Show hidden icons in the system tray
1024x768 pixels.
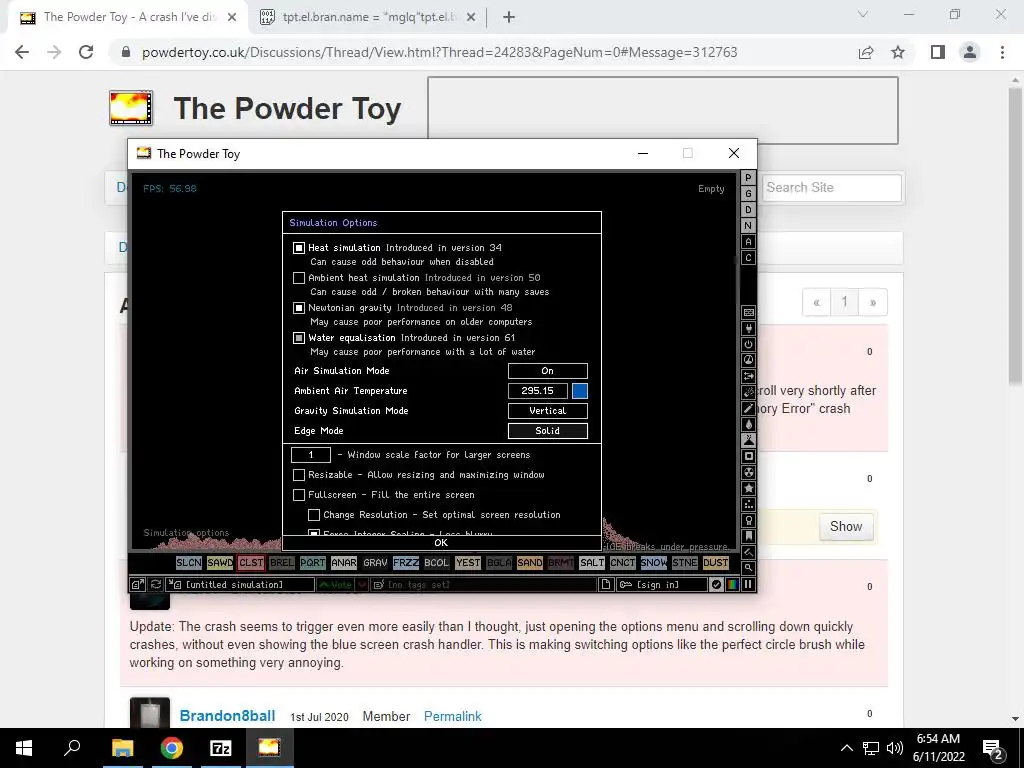click(846, 748)
